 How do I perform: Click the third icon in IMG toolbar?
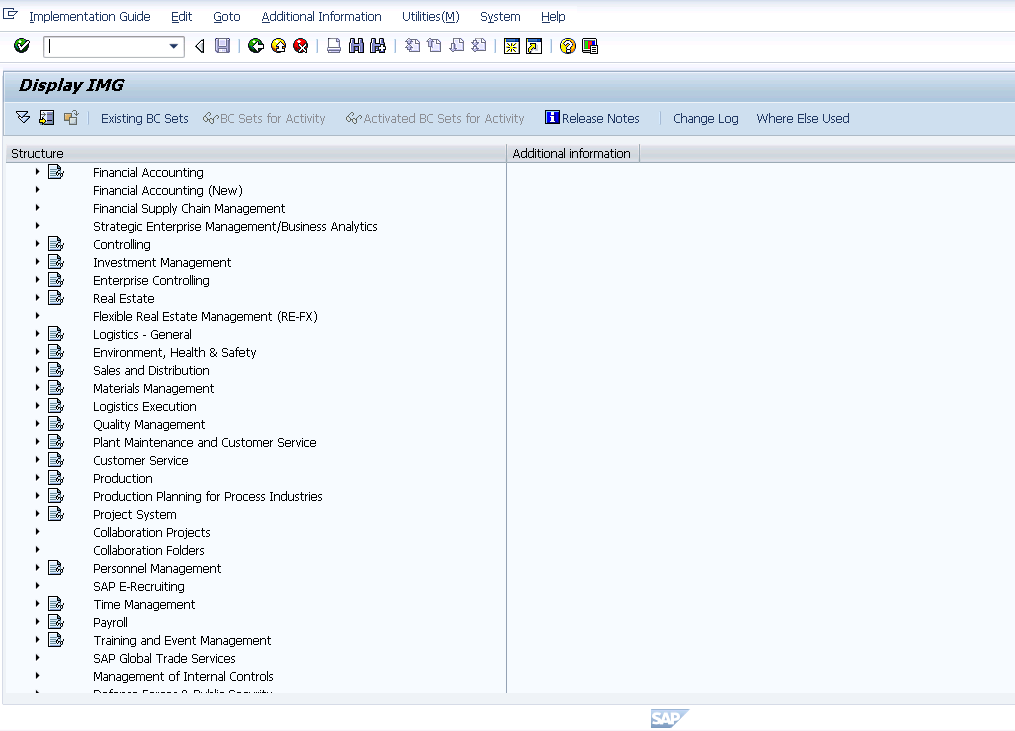71,117
